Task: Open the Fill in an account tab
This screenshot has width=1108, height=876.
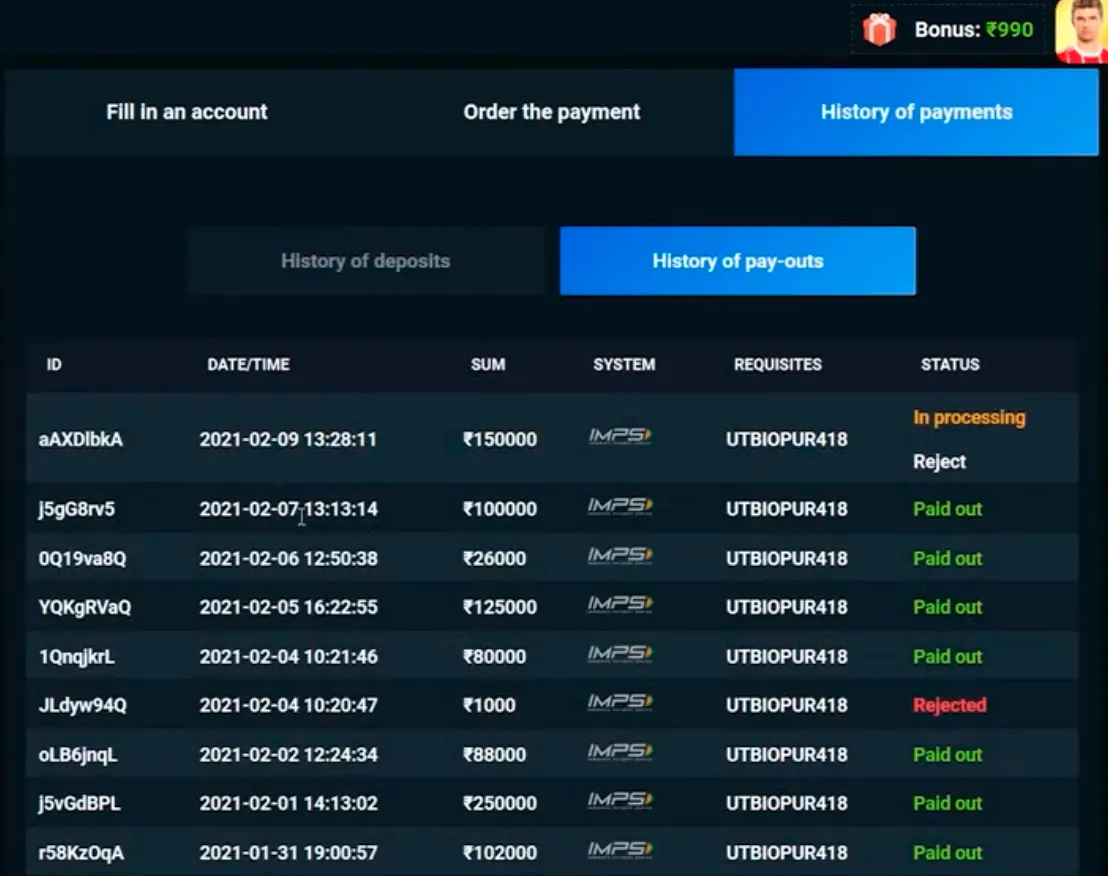Action: click(186, 112)
